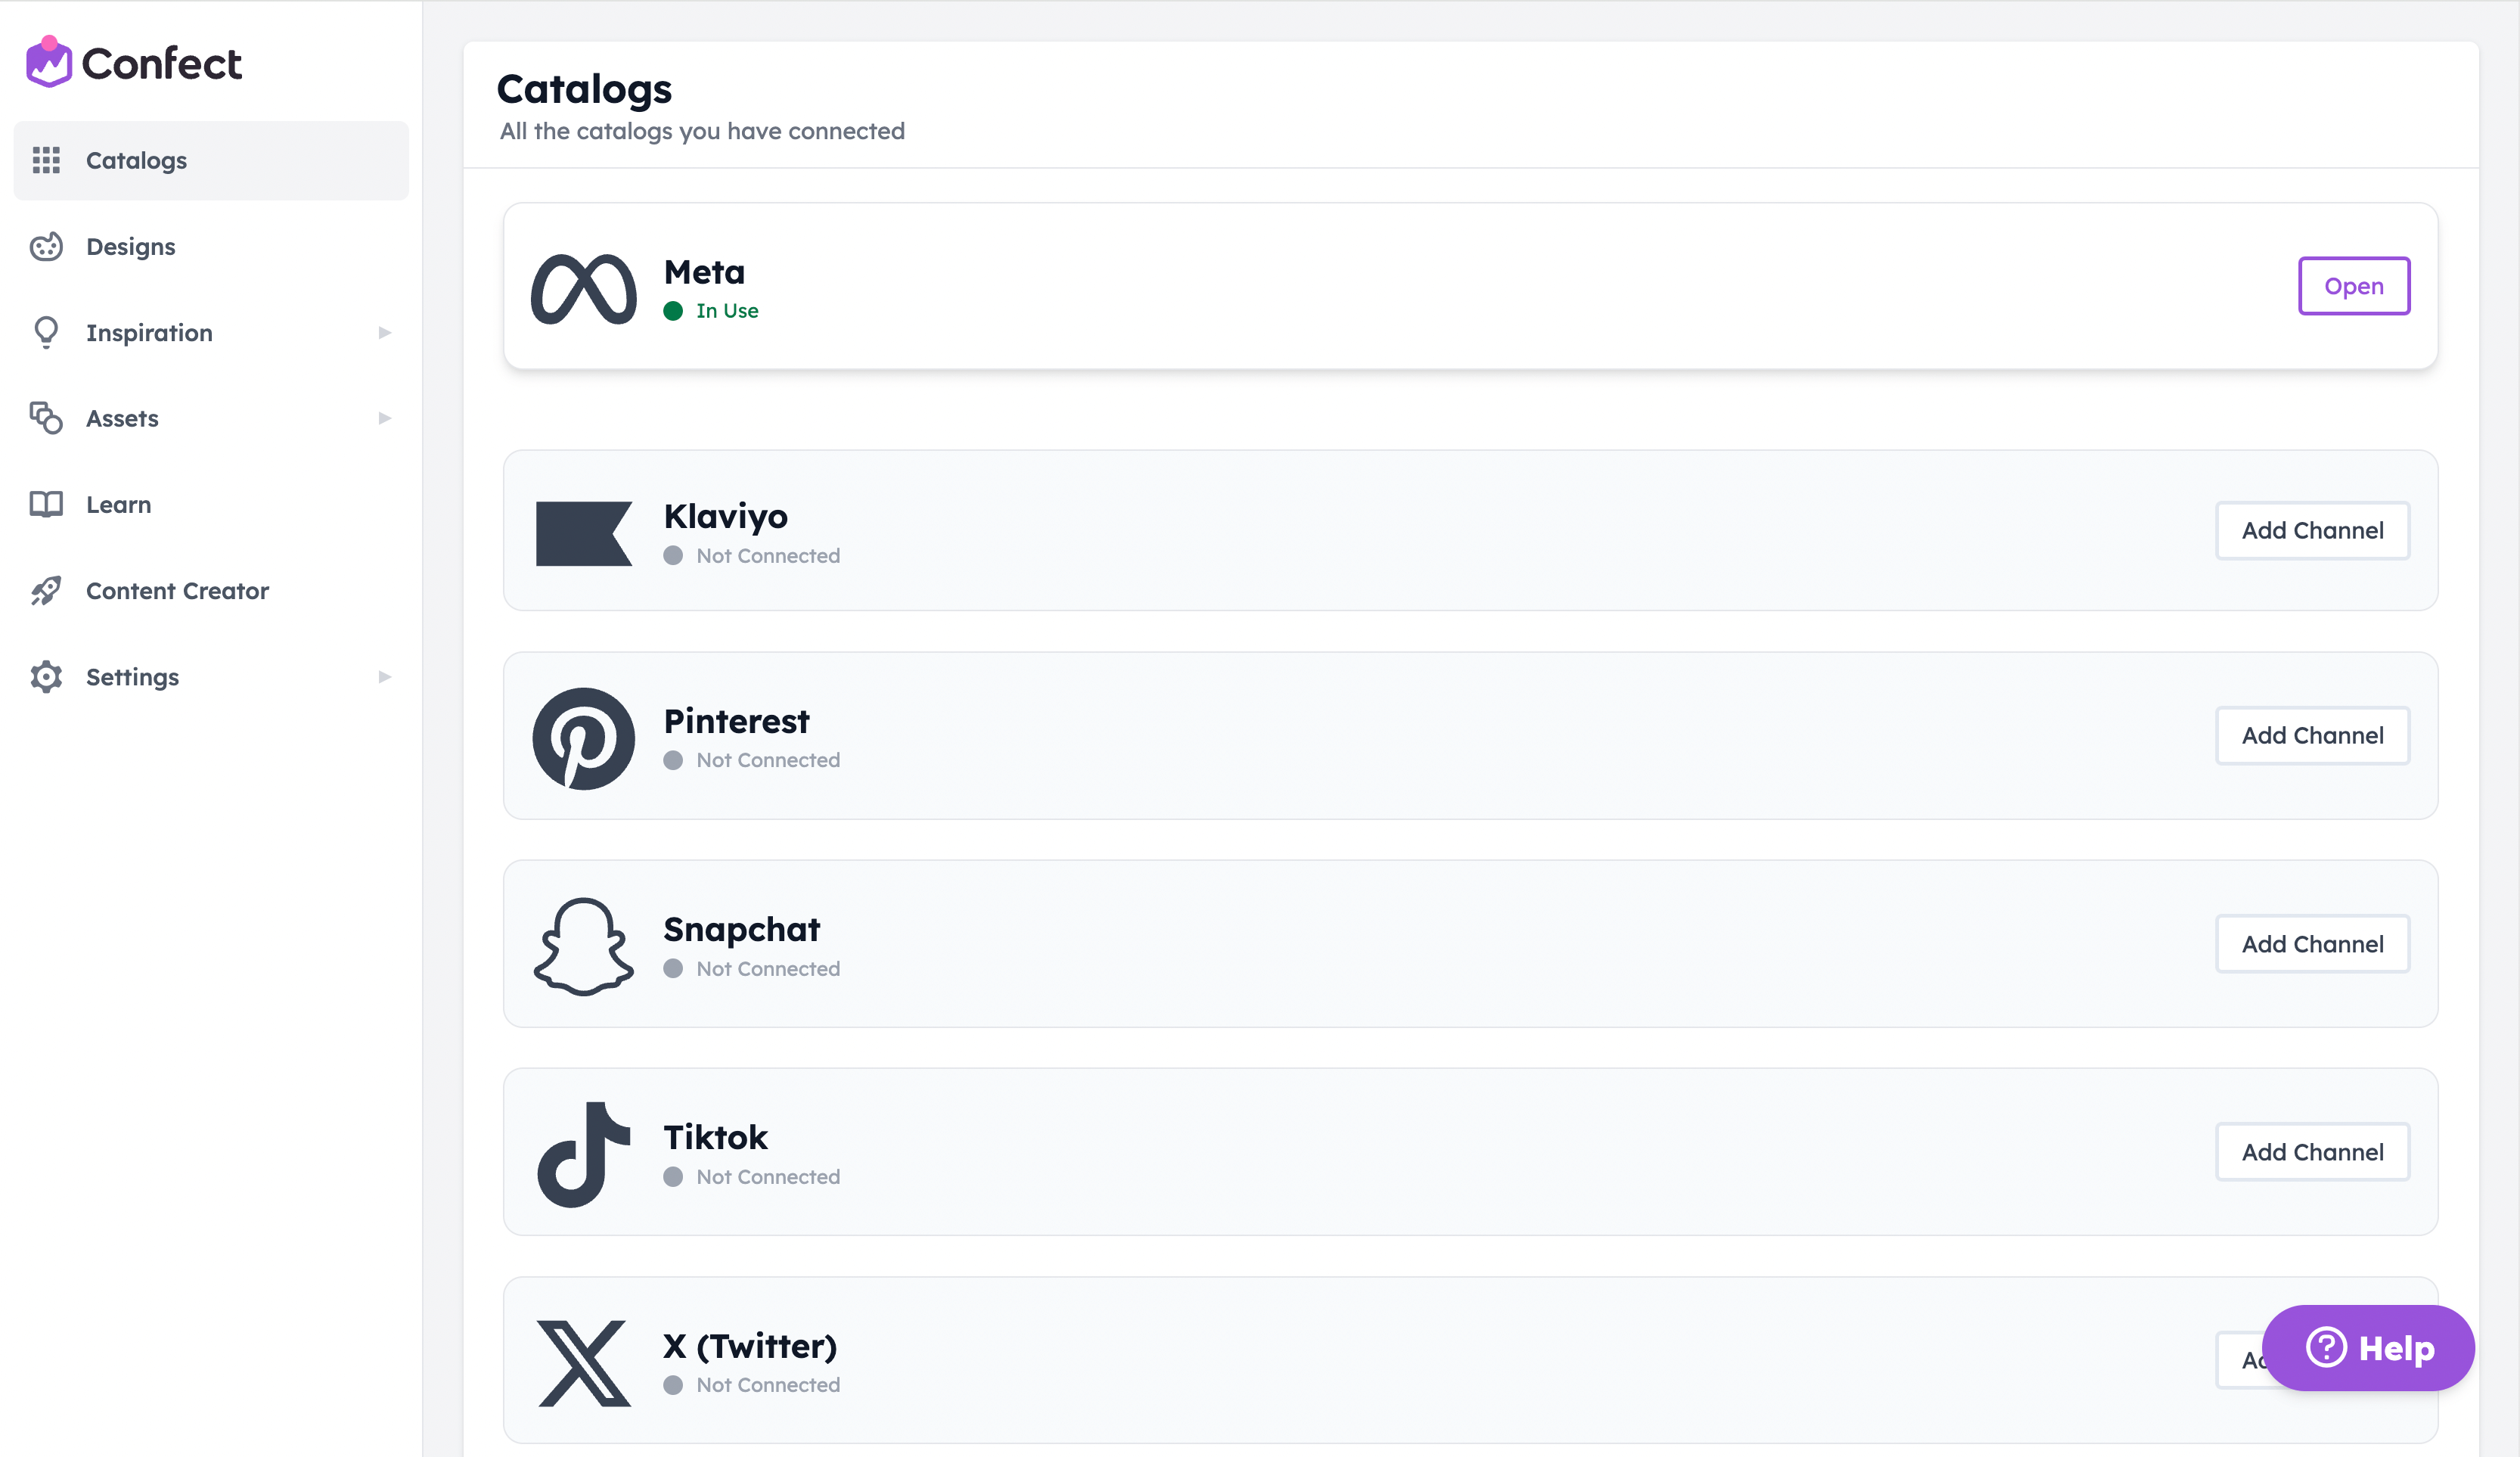
Task: Open Settings via the gear icon
Action: 46,676
